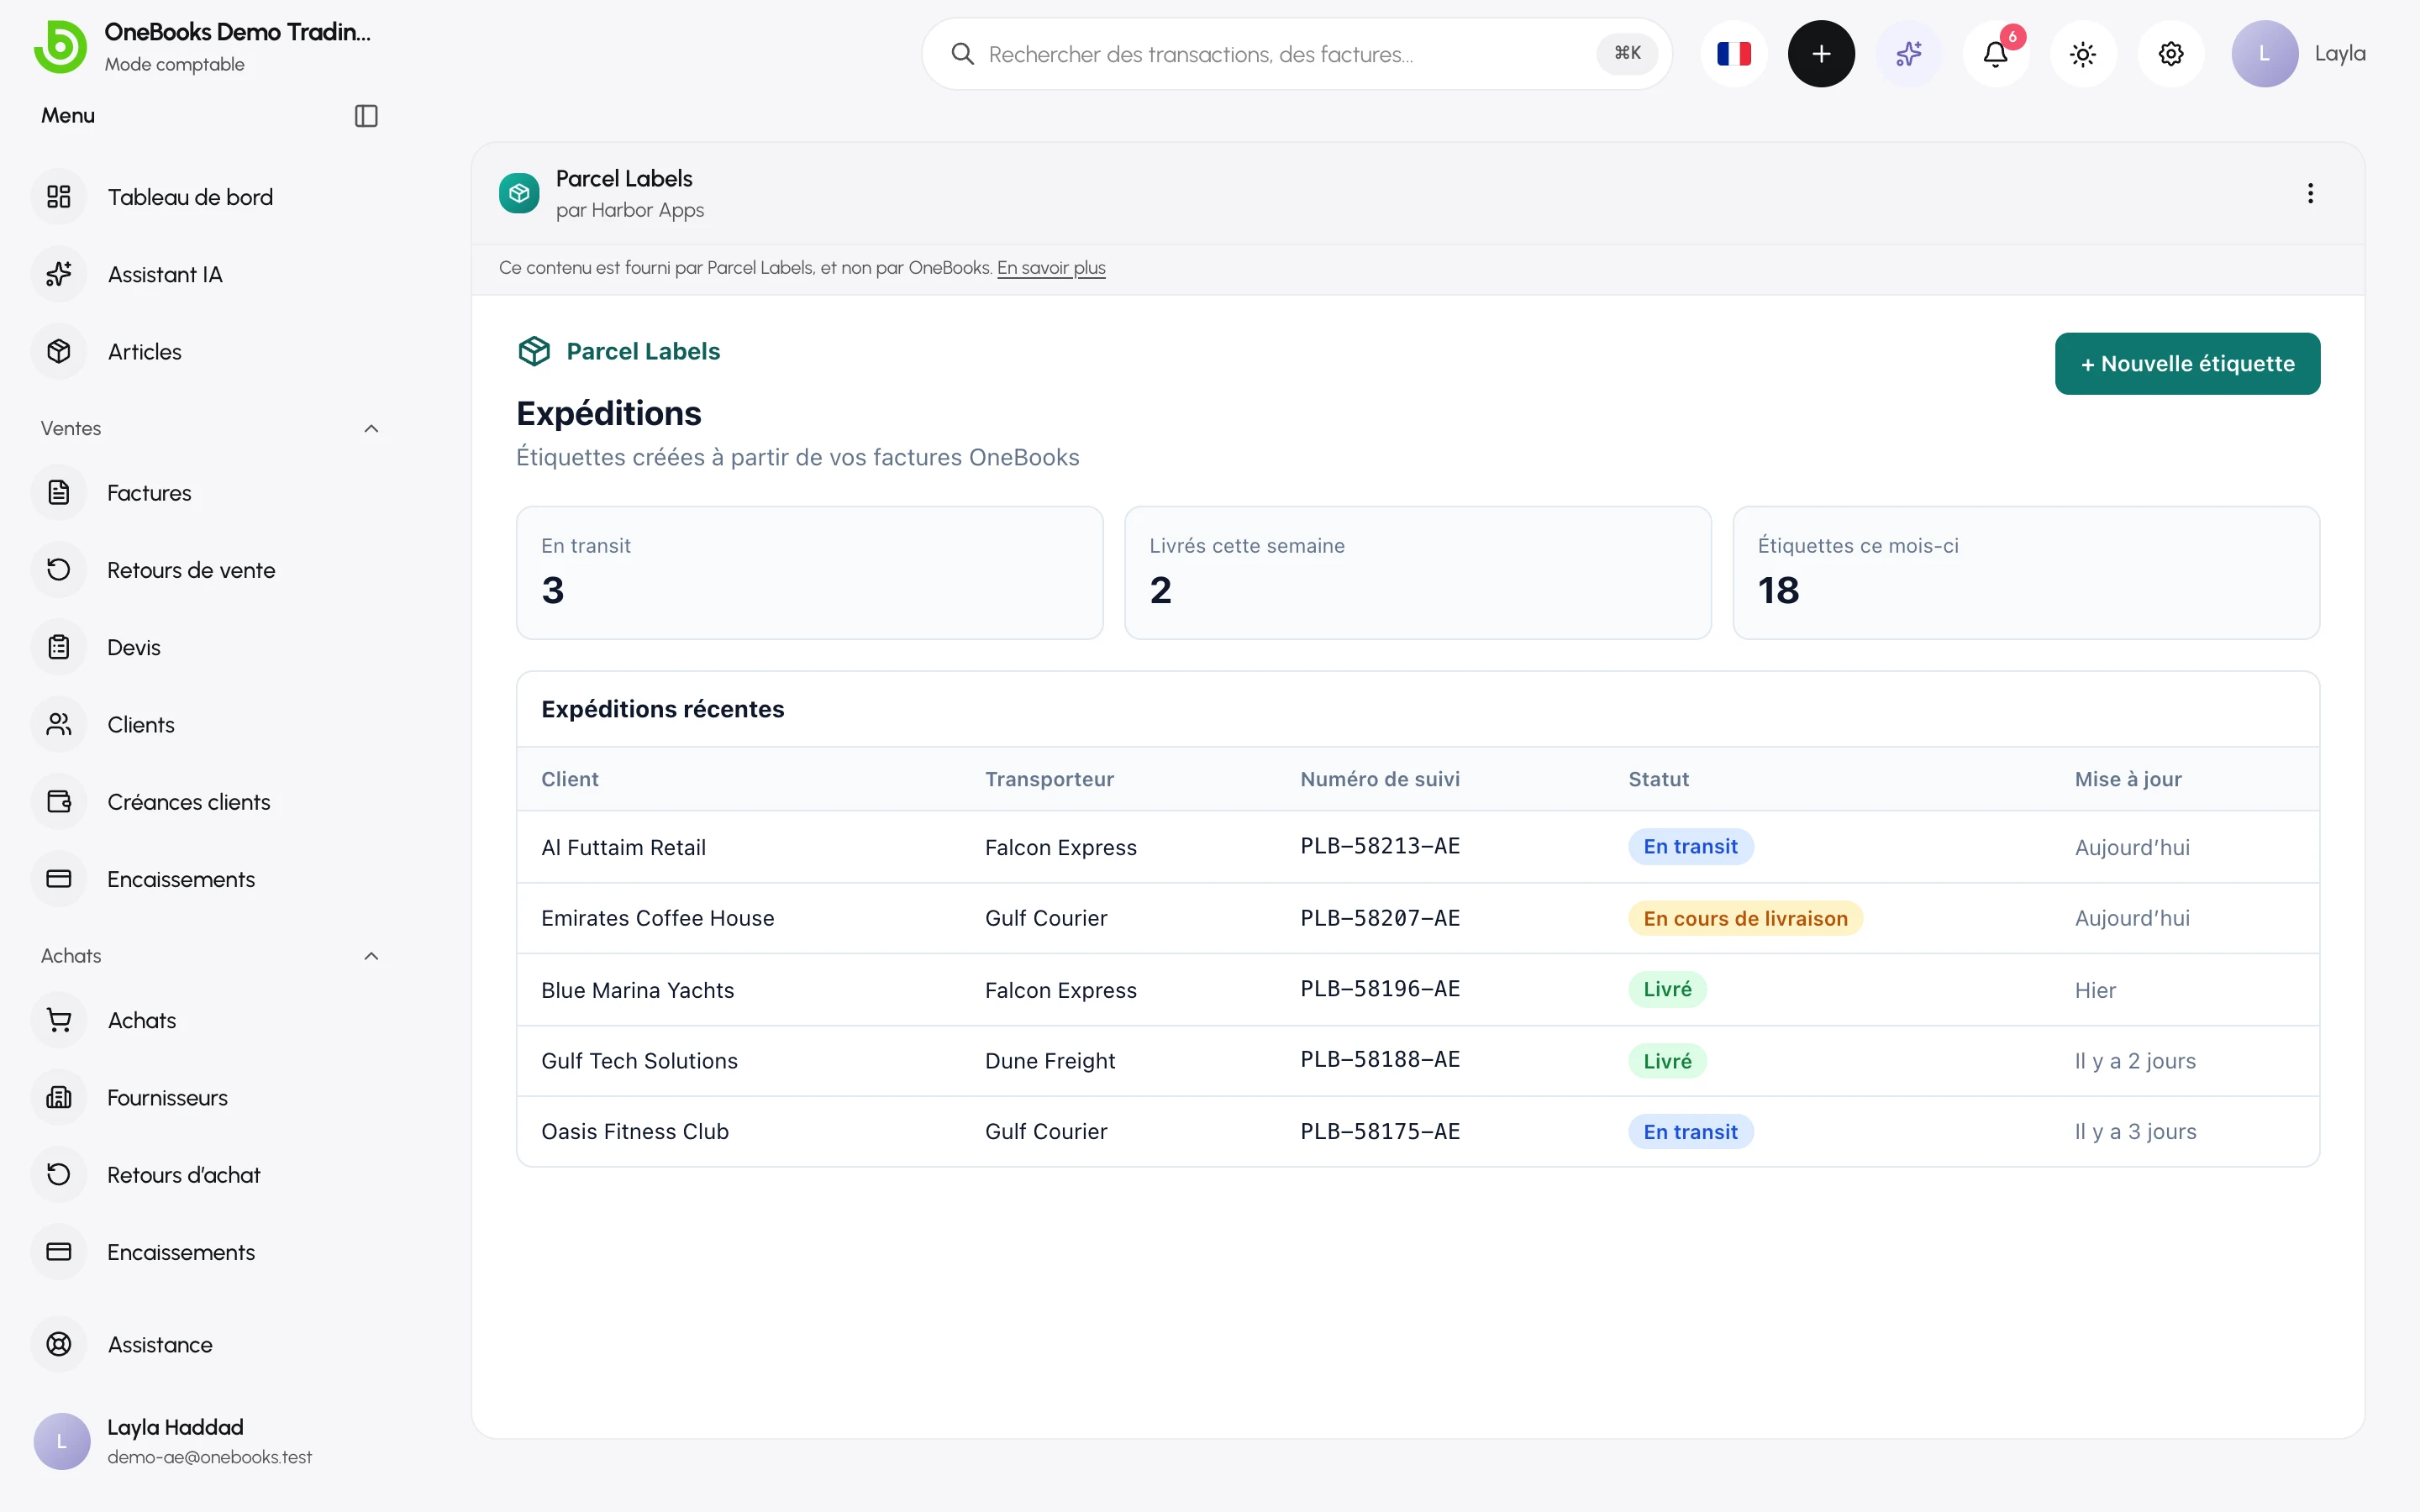
Task: Click the Parcel Labels box logo heading
Action: coord(619,351)
